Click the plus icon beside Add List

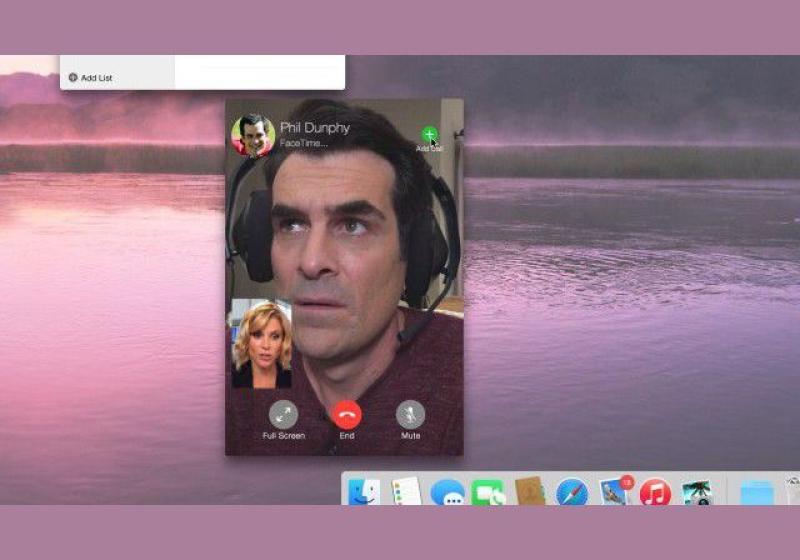pyautogui.click(x=73, y=78)
